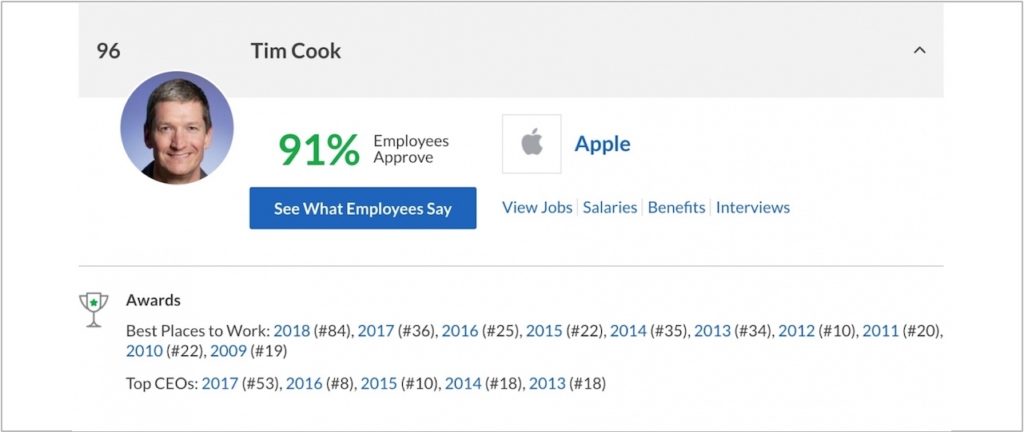Visit the Interviews link

[x=753, y=207]
